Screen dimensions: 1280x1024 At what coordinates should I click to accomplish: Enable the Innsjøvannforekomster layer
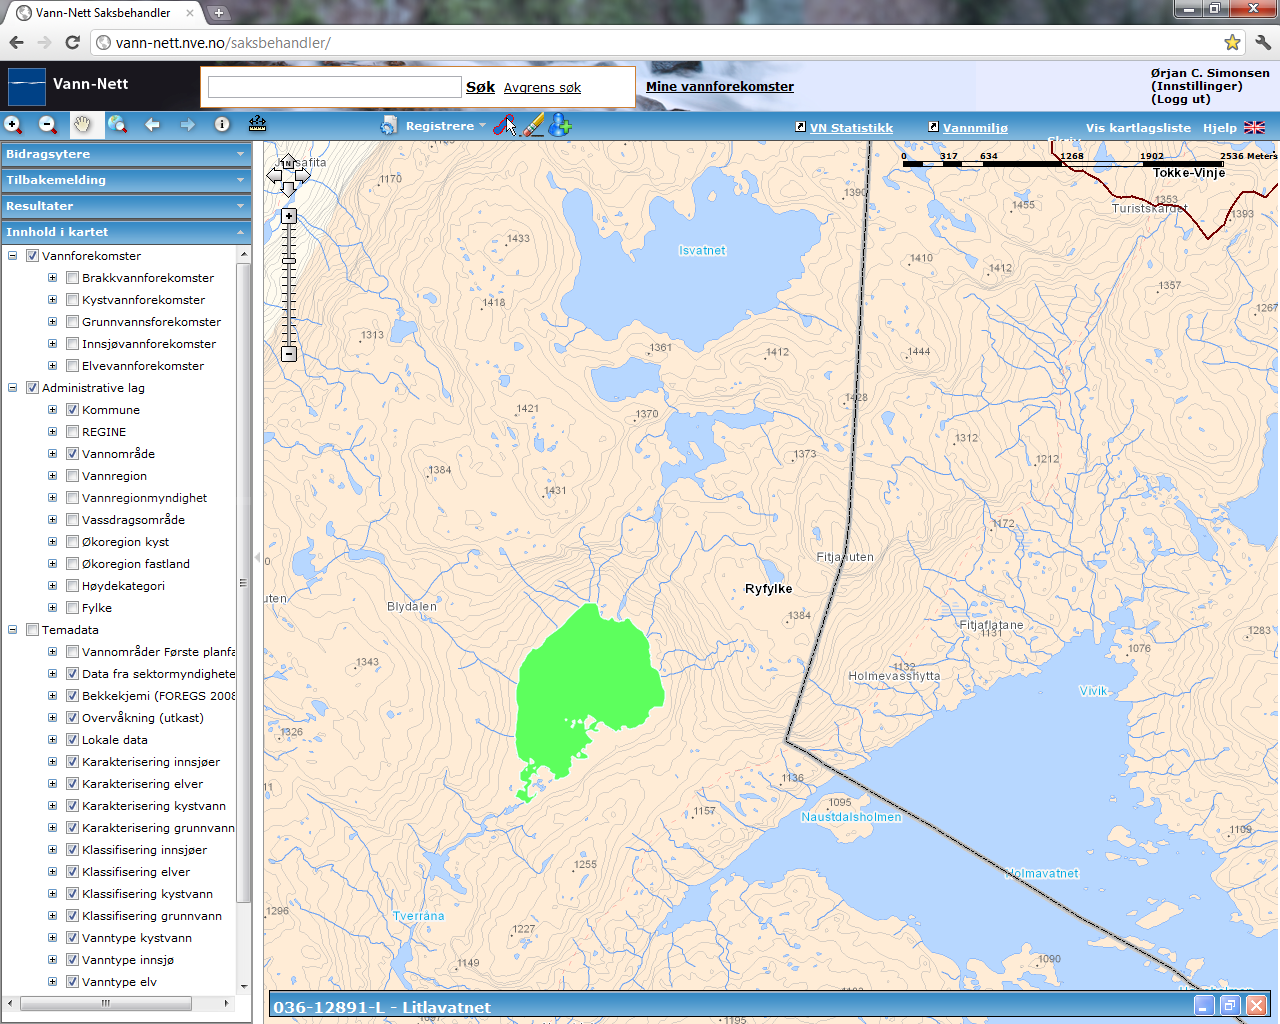pyautogui.click(x=72, y=344)
